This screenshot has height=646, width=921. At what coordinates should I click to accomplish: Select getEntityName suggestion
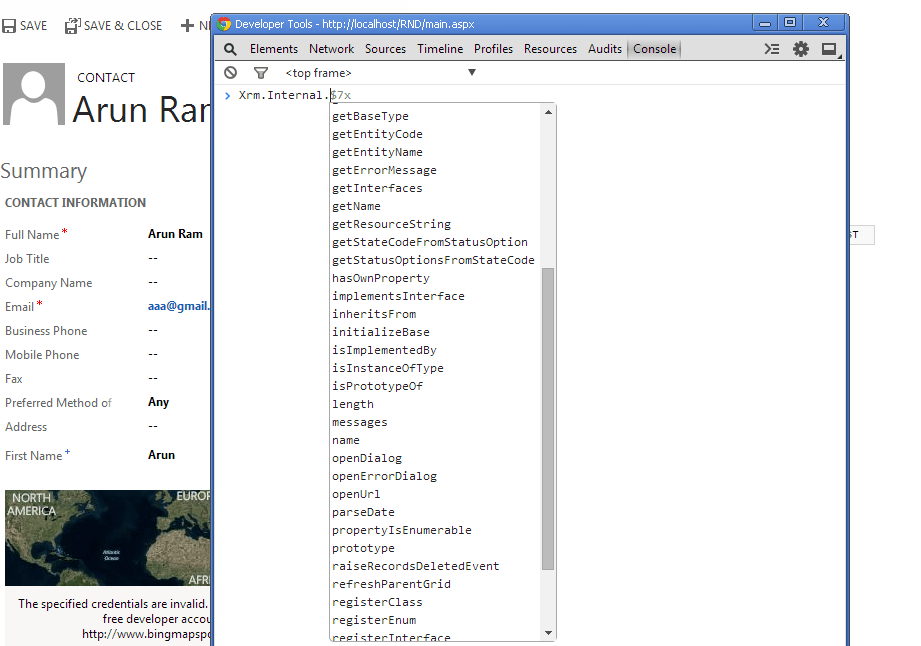click(377, 152)
